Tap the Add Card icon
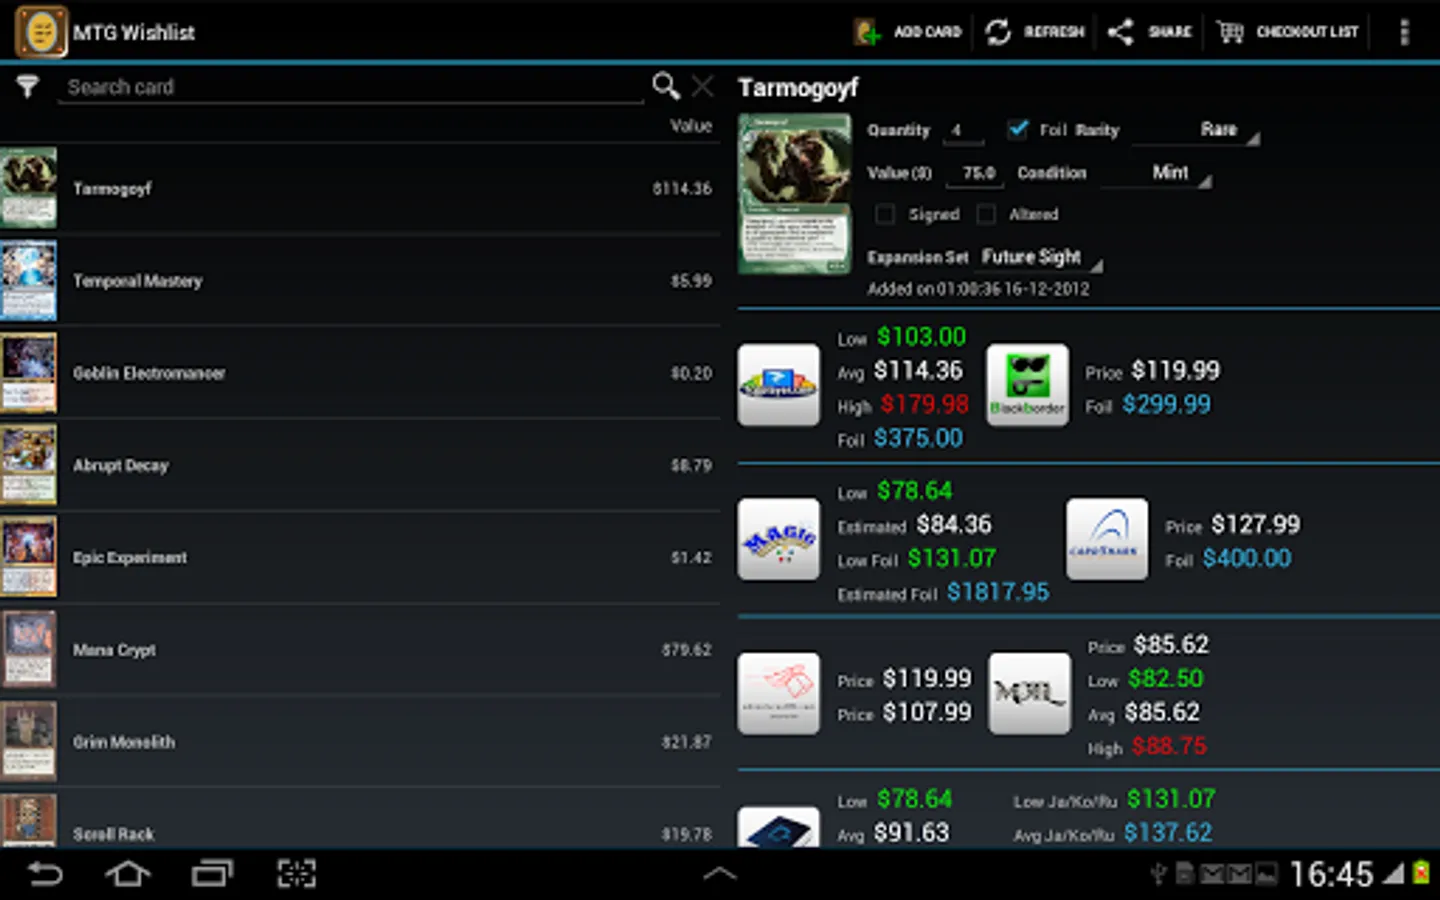 coord(867,32)
